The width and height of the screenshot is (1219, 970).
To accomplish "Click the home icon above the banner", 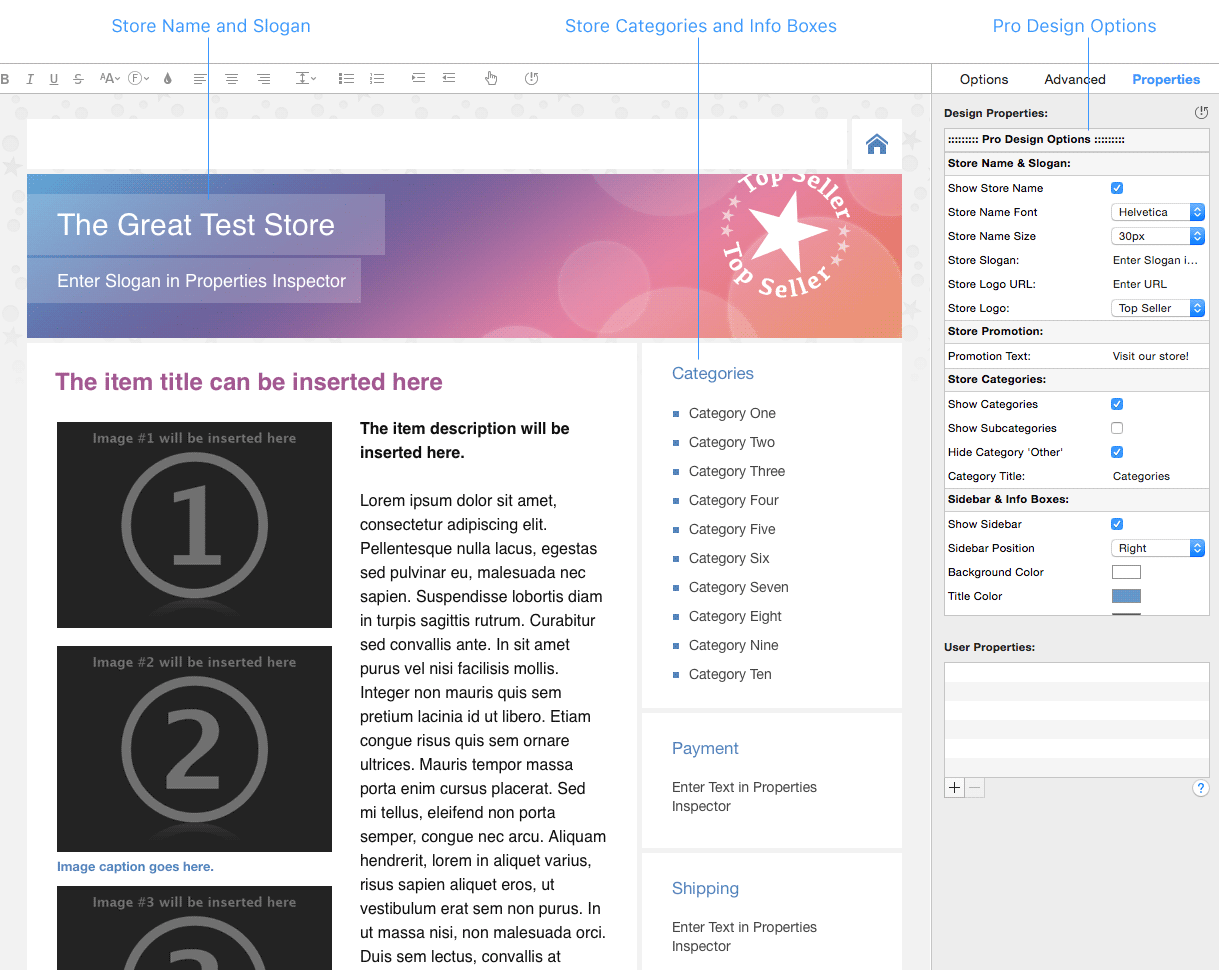I will pos(877,144).
